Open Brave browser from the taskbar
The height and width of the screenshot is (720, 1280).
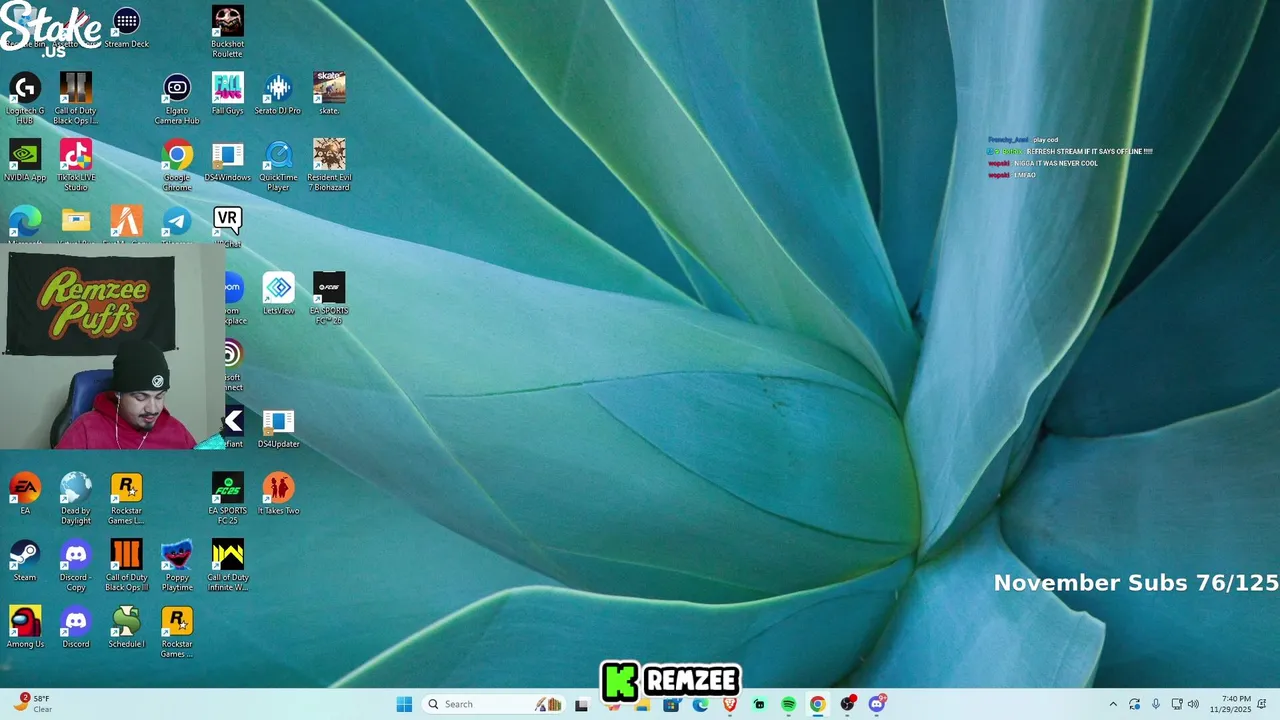(730, 704)
